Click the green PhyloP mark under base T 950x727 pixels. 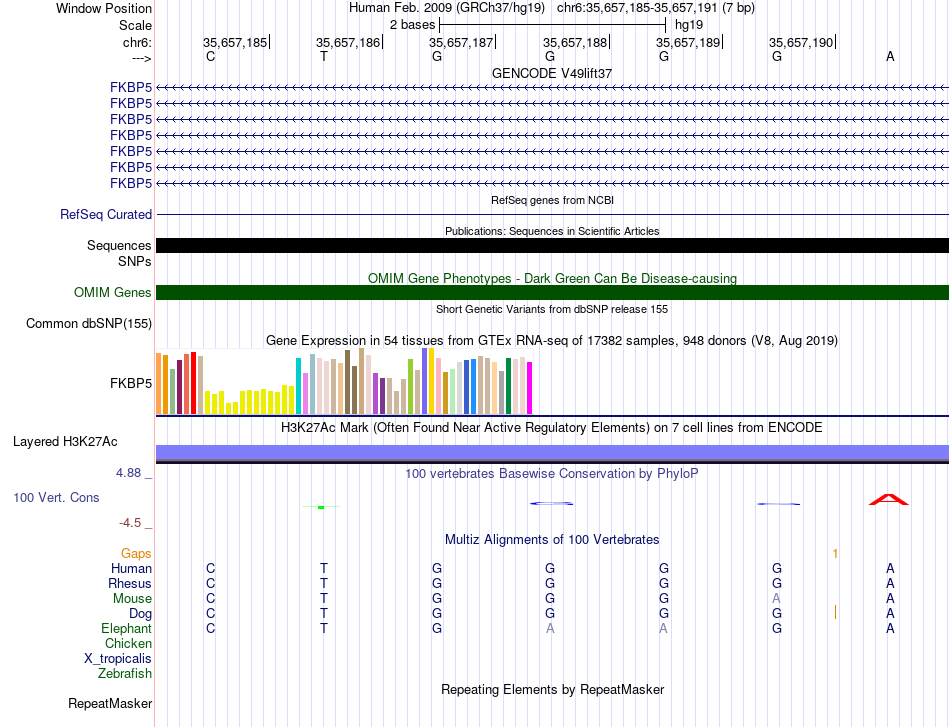(x=321, y=507)
